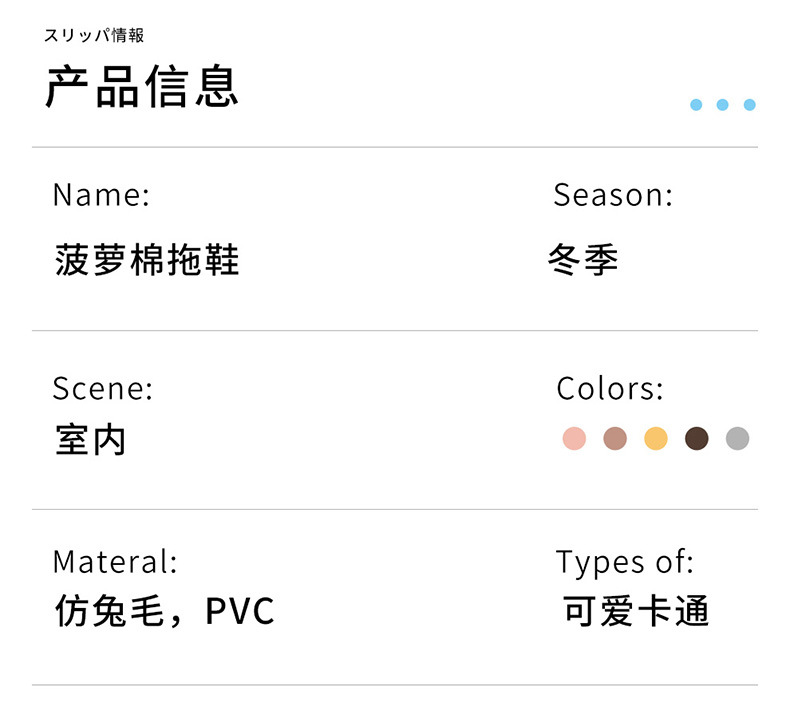
Task: Click the last blue dot at top right
Action: tap(750, 105)
